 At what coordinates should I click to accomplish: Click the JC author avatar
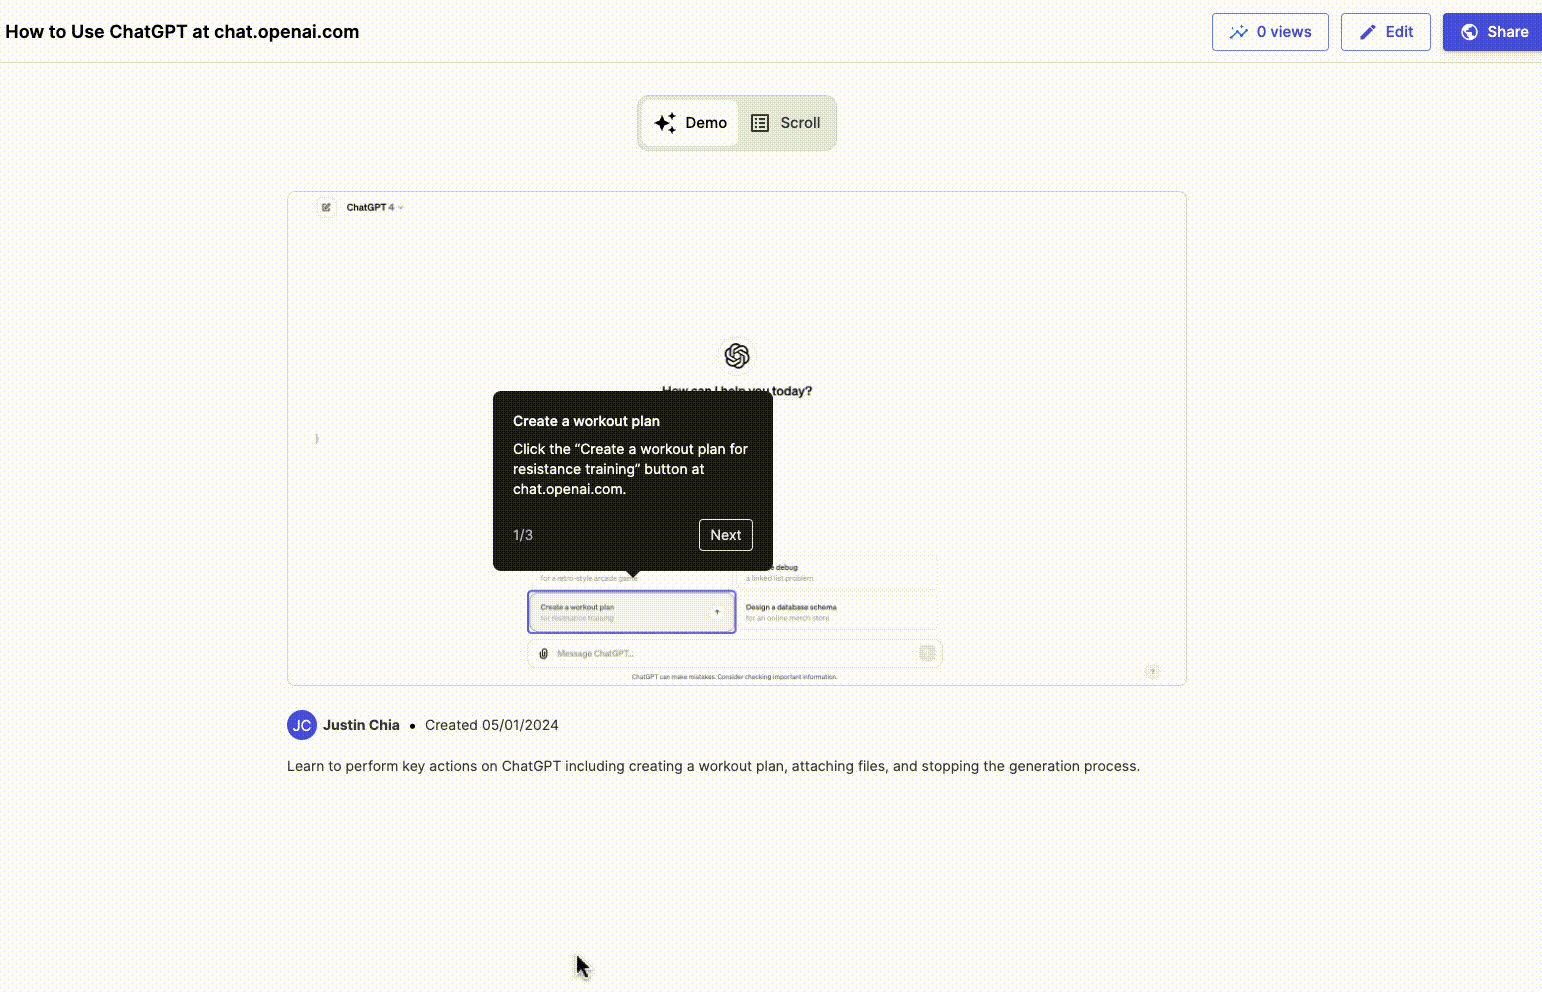(x=302, y=725)
